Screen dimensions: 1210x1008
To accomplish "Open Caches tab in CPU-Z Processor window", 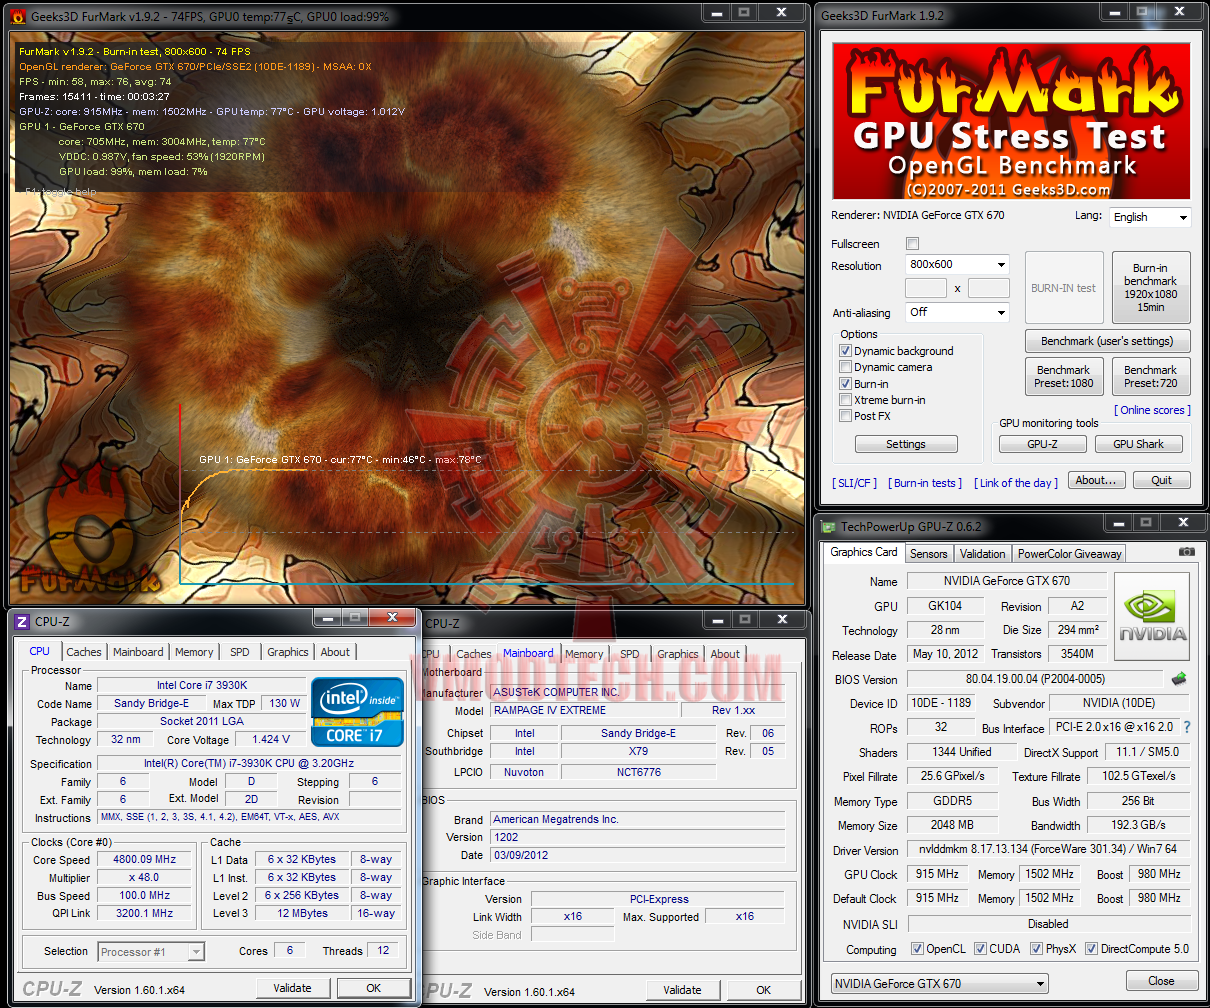I will tap(84, 652).
